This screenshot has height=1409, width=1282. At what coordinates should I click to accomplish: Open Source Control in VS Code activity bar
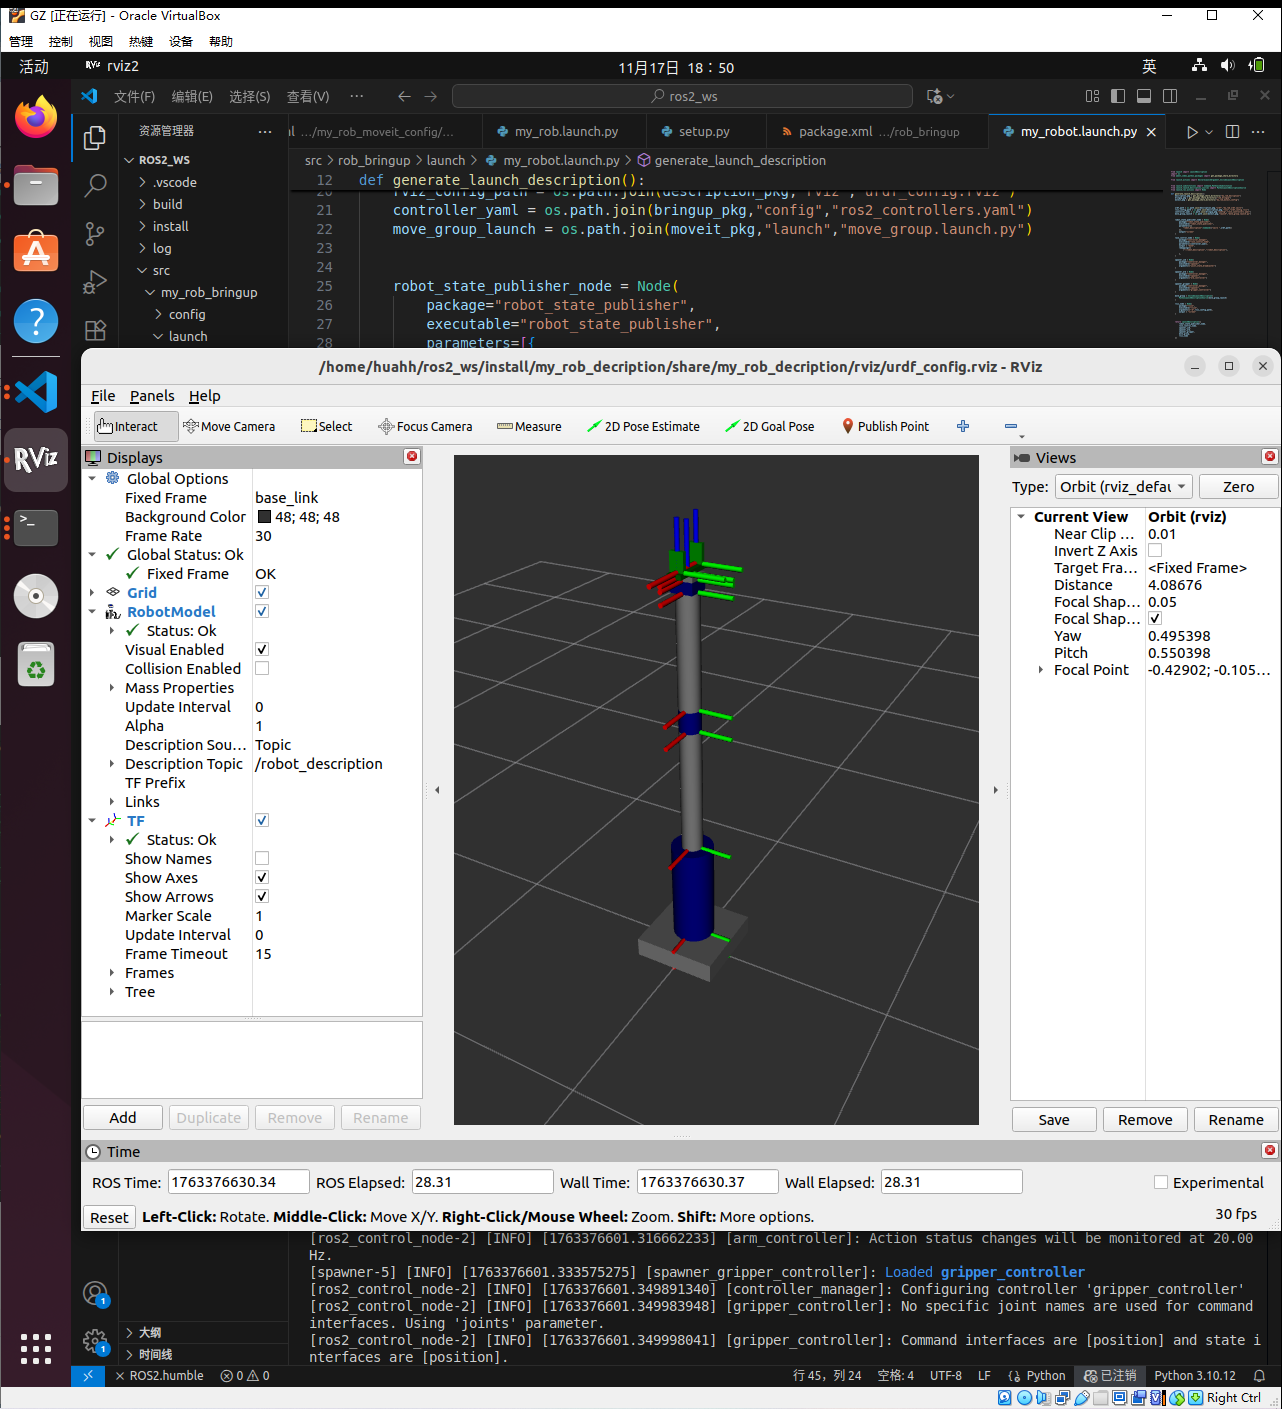coord(95,233)
